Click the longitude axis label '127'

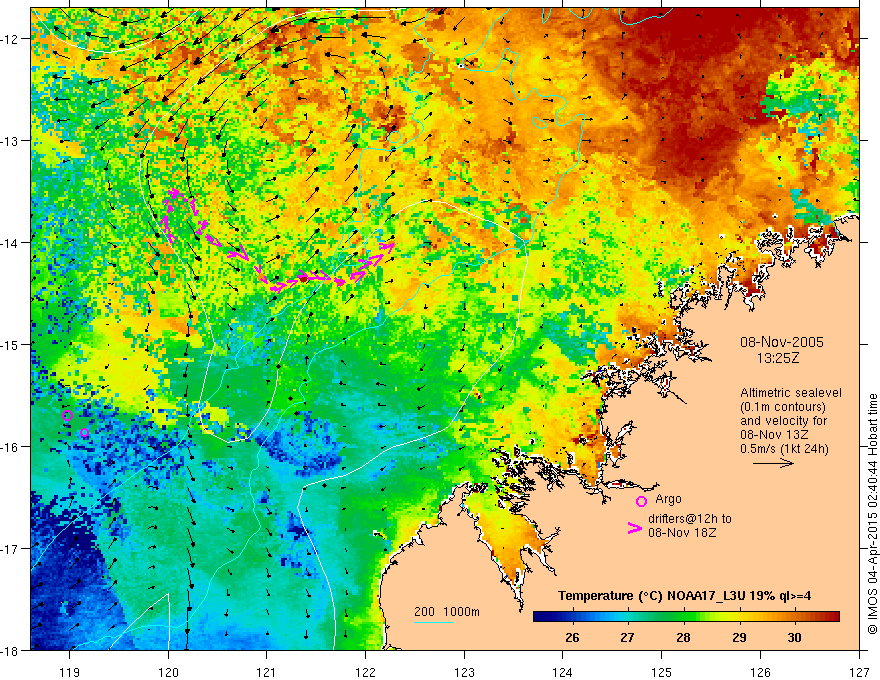(859, 672)
